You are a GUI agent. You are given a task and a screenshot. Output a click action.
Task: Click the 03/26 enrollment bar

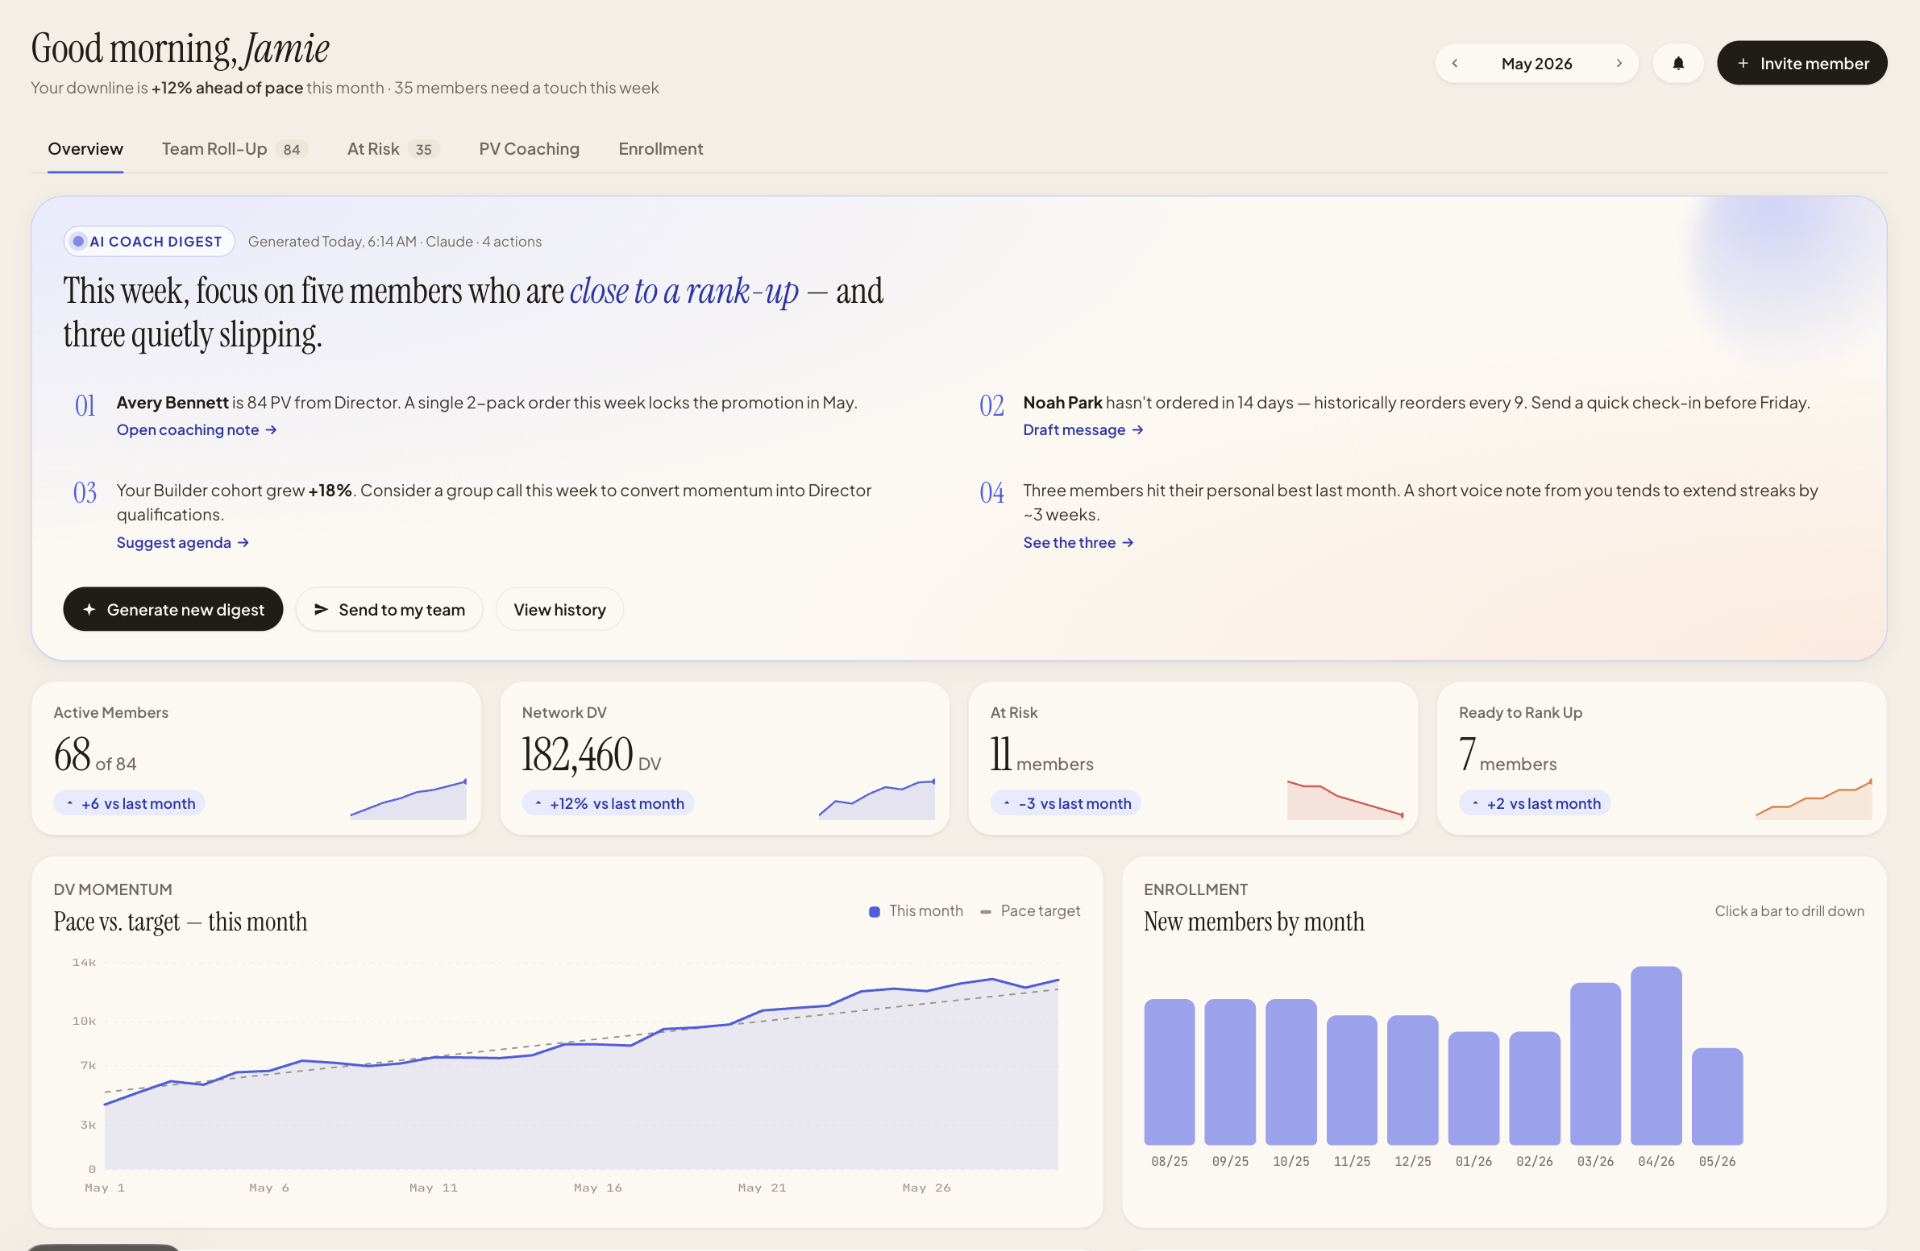1596,1064
